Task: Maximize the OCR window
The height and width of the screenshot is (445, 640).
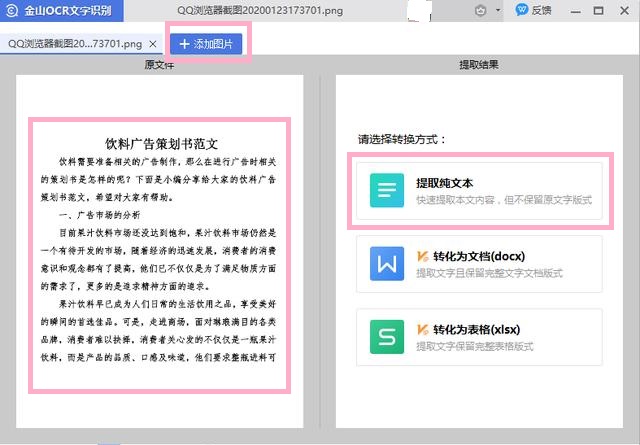Action: click(598, 11)
